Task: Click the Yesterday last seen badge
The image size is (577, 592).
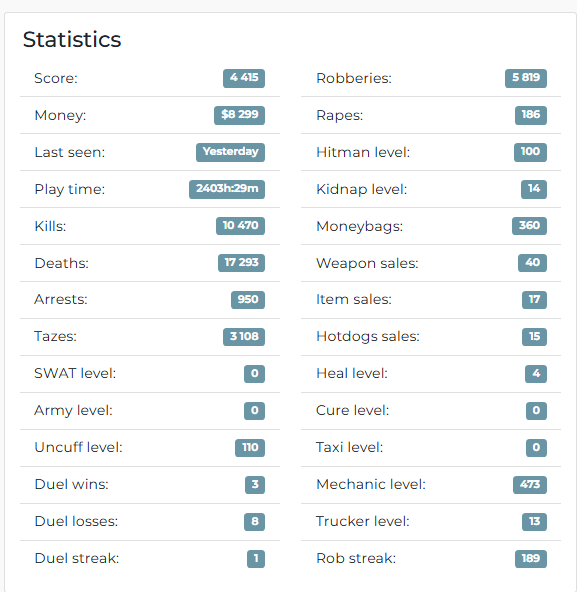Action: tap(230, 152)
